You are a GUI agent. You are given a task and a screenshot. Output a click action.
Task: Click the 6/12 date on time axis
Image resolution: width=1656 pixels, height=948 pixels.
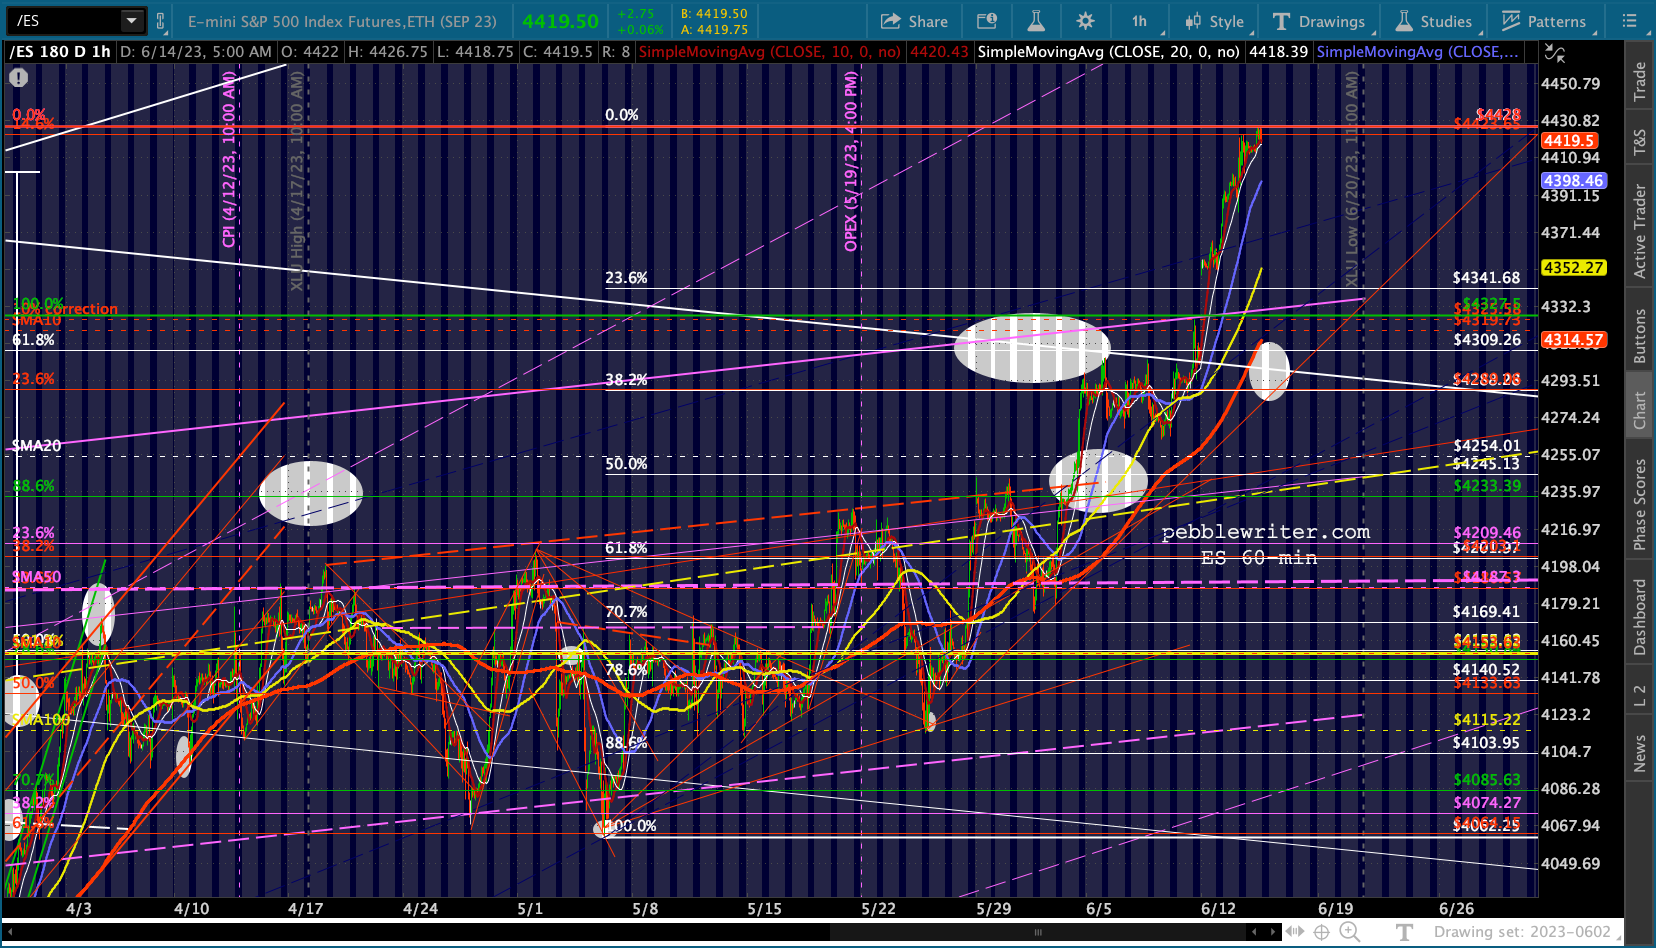click(x=1218, y=909)
